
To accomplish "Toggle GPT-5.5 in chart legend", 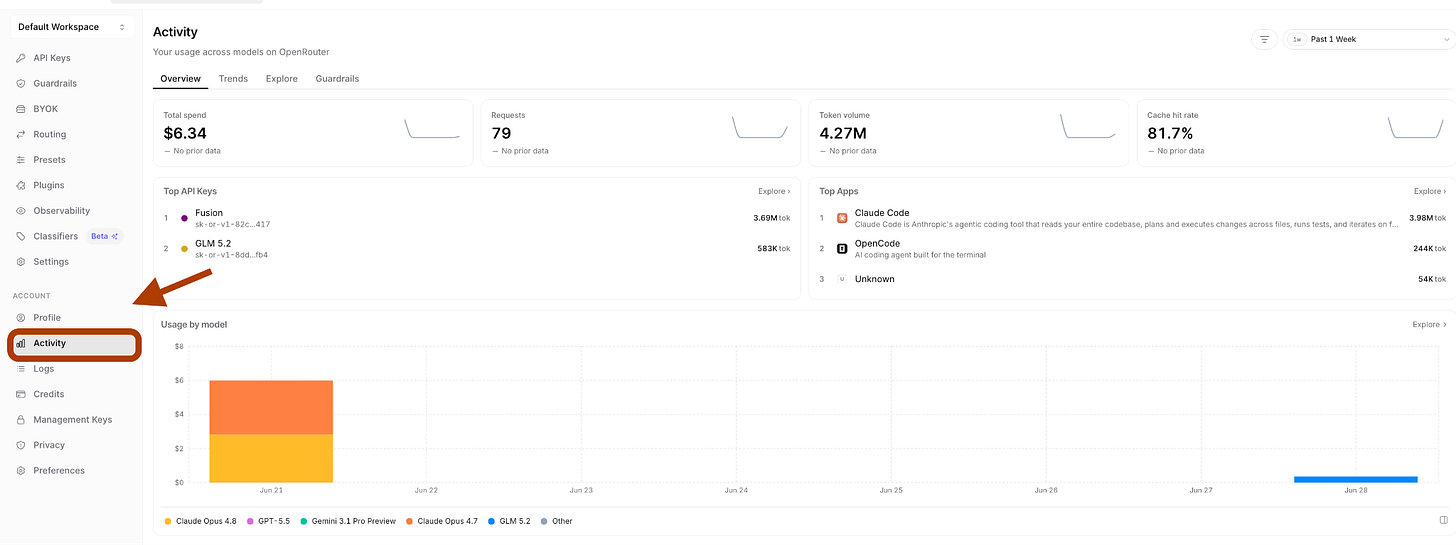I will (268, 521).
